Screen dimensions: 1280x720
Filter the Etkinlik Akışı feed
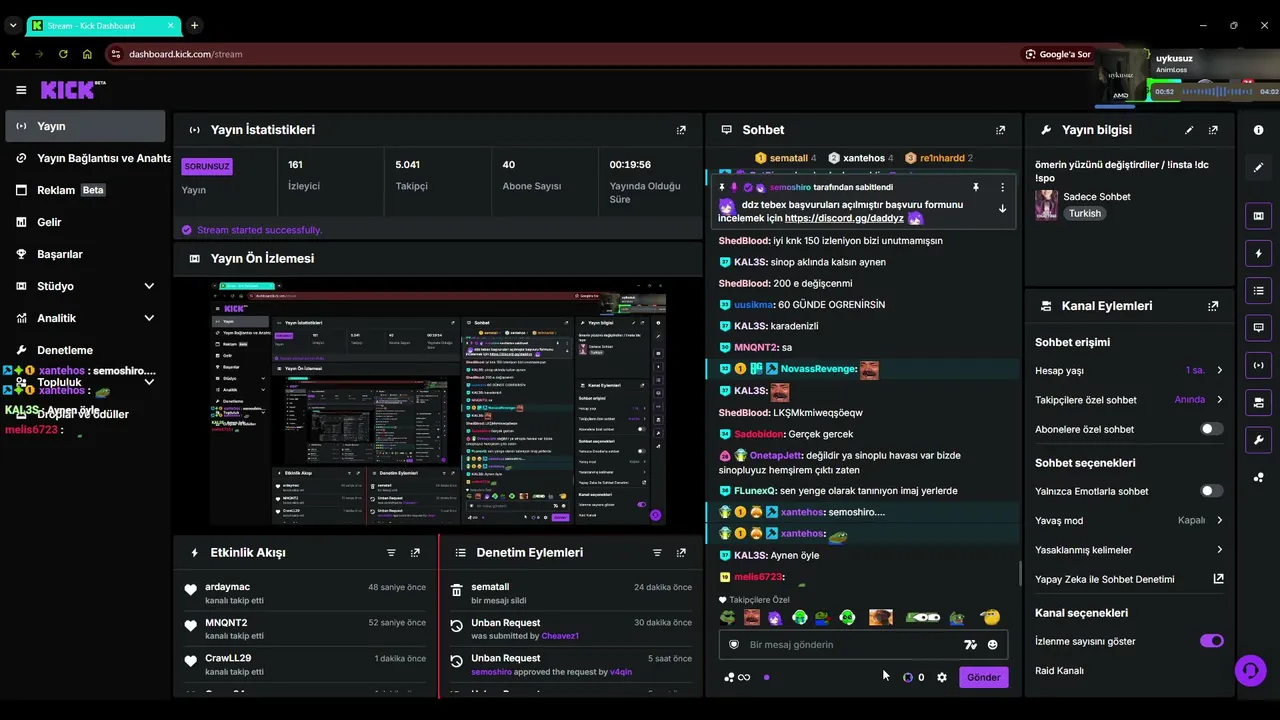coord(391,552)
